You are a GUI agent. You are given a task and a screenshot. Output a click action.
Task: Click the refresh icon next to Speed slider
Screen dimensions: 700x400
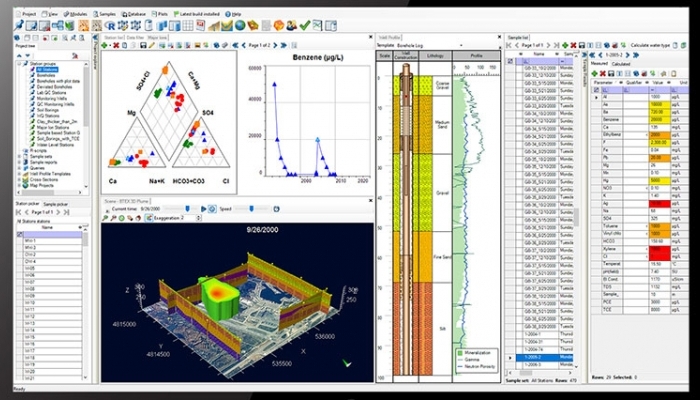click(x=276, y=208)
